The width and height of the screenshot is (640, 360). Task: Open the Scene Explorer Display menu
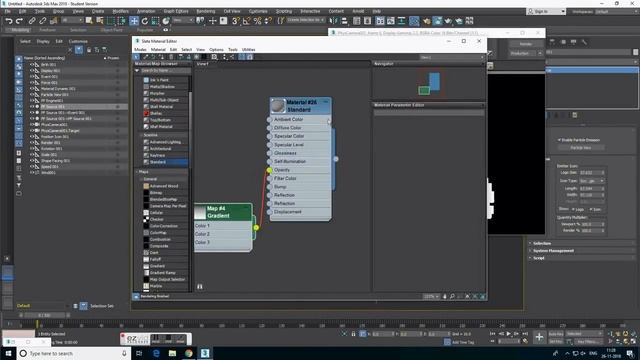tap(43, 41)
